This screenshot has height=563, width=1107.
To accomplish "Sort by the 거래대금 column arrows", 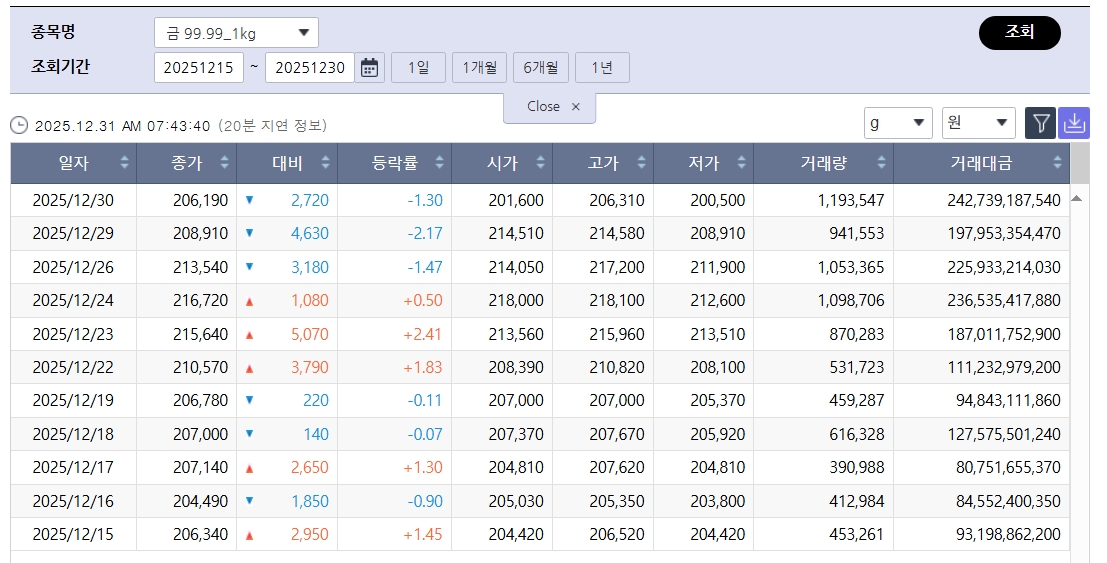I will click(x=1057, y=162).
